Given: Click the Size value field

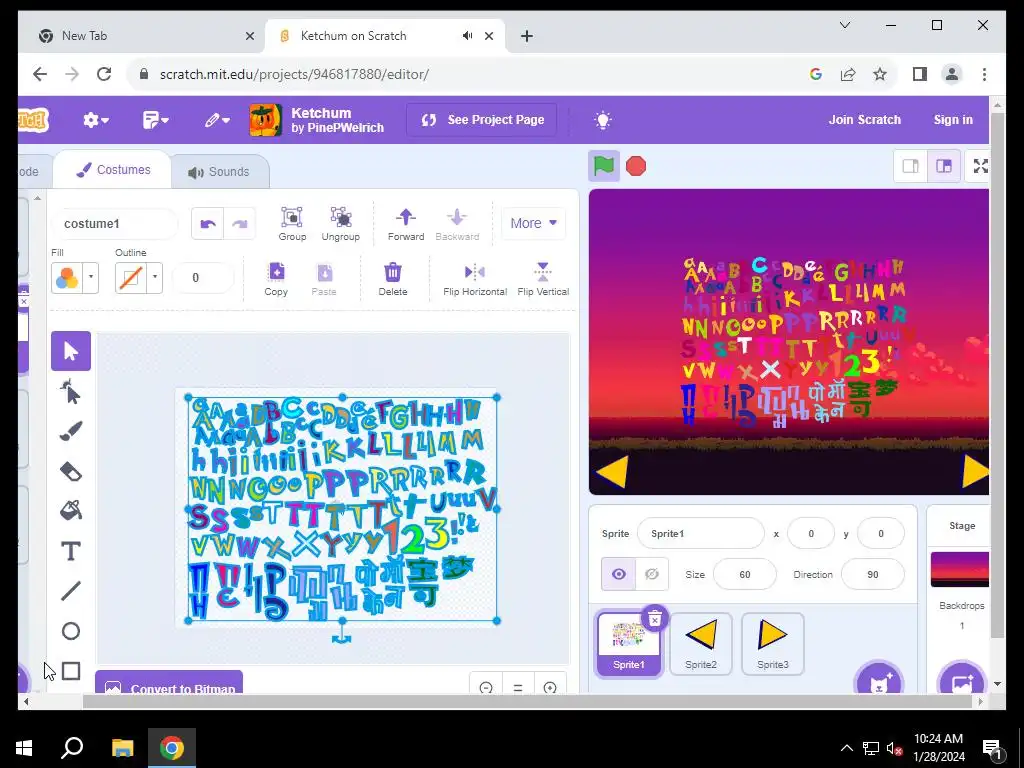Looking at the screenshot, I should pos(744,575).
